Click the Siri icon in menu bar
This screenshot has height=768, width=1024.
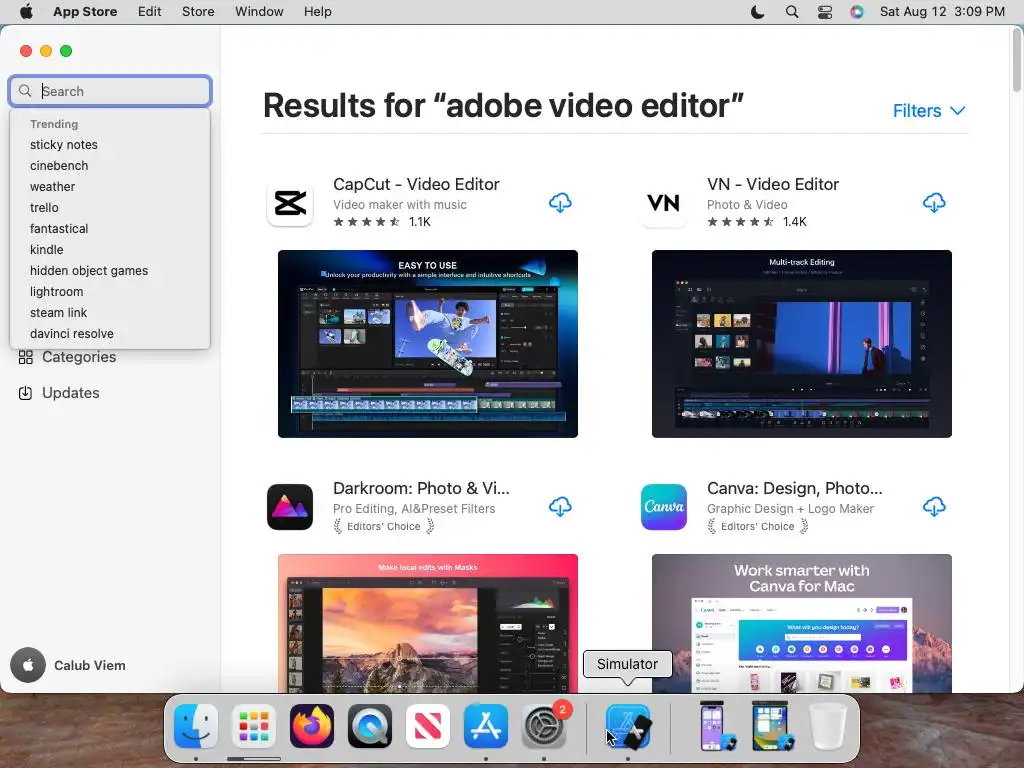pyautogui.click(x=857, y=12)
